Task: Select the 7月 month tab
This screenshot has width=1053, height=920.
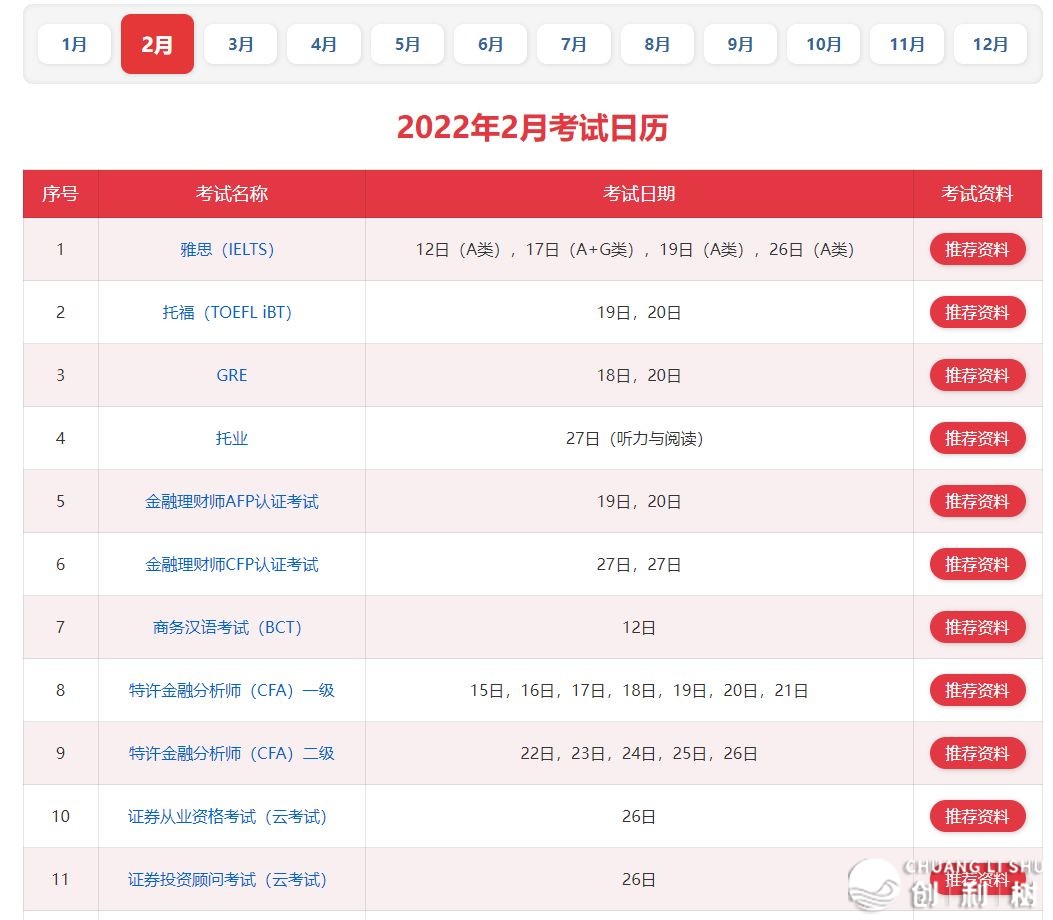Action: pyautogui.click(x=574, y=44)
